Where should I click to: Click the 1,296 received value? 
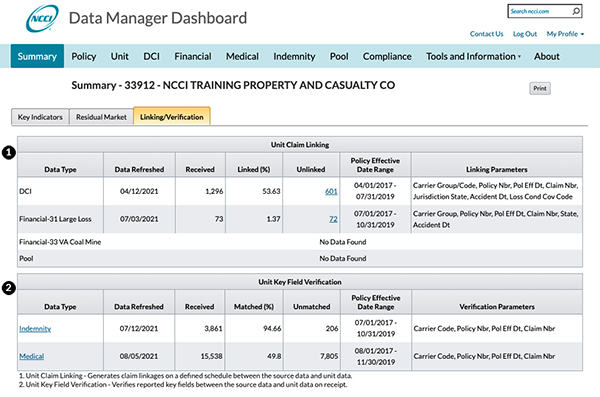pos(214,191)
